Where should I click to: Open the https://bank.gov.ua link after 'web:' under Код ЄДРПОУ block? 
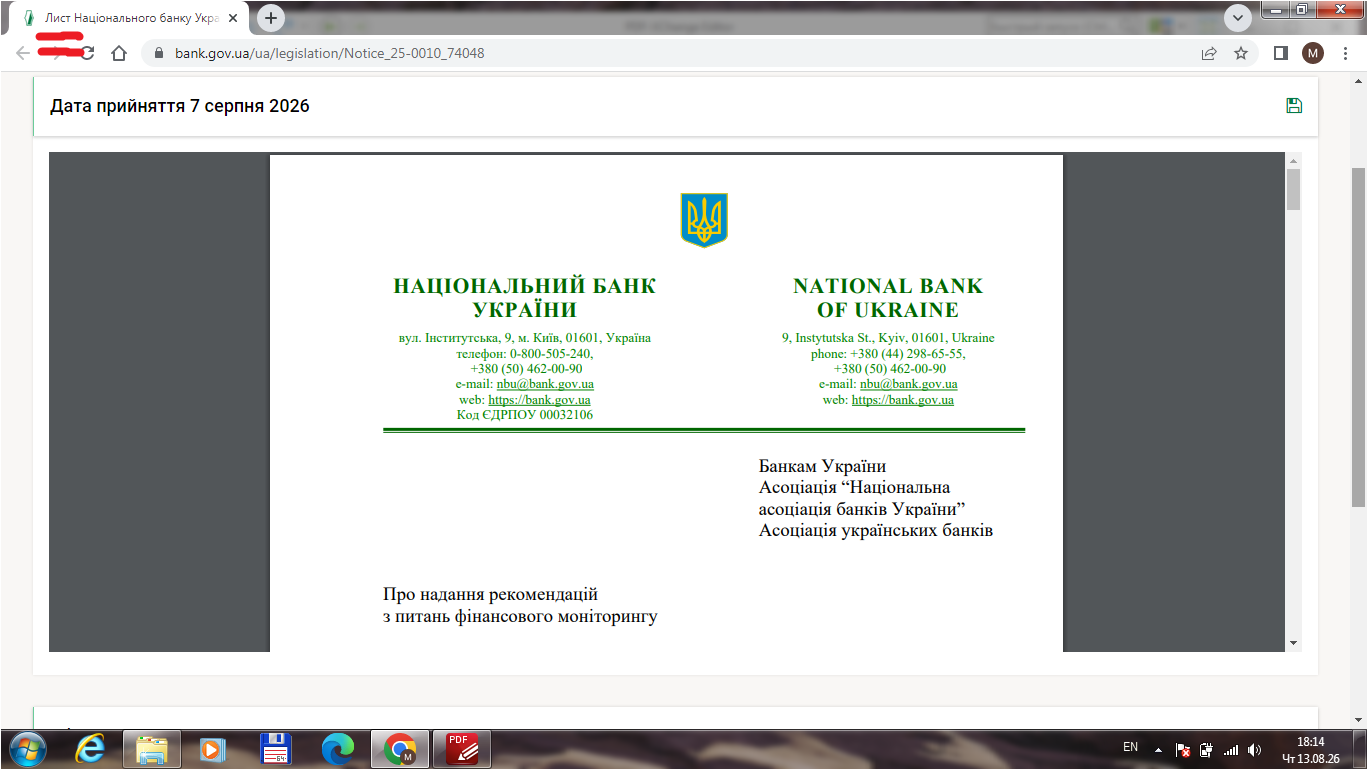(539, 400)
